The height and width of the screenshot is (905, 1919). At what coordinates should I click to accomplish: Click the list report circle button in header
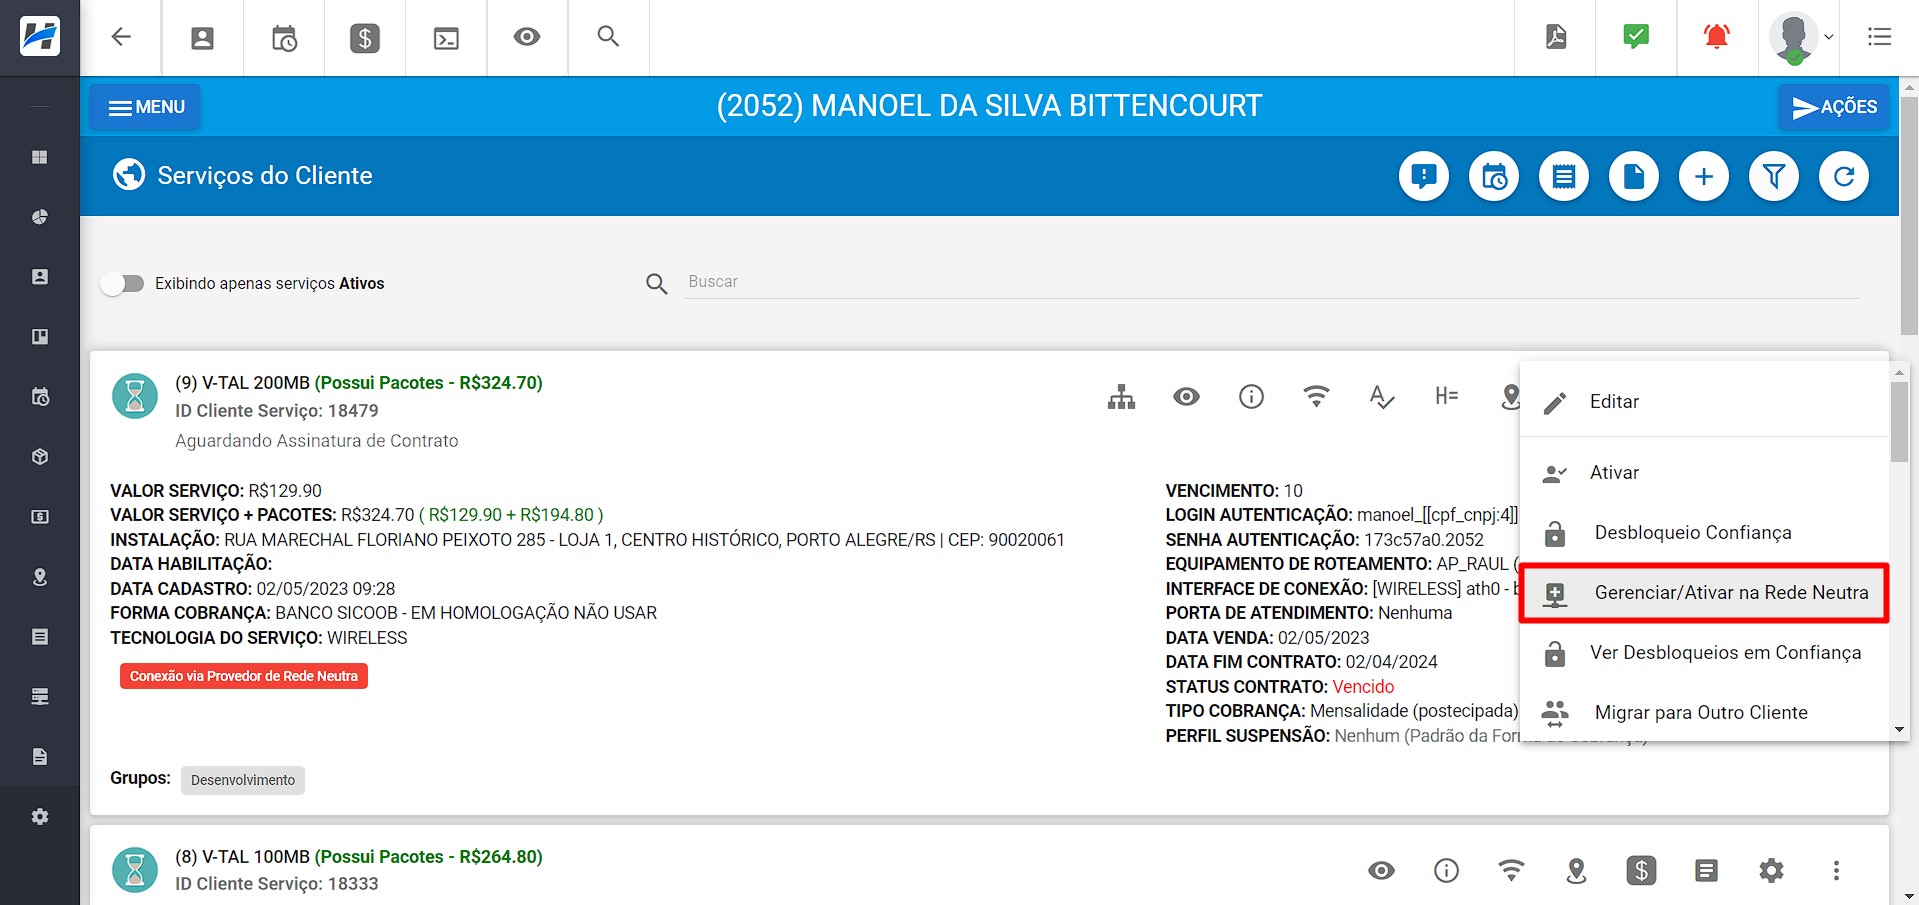tap(1564, 177)
